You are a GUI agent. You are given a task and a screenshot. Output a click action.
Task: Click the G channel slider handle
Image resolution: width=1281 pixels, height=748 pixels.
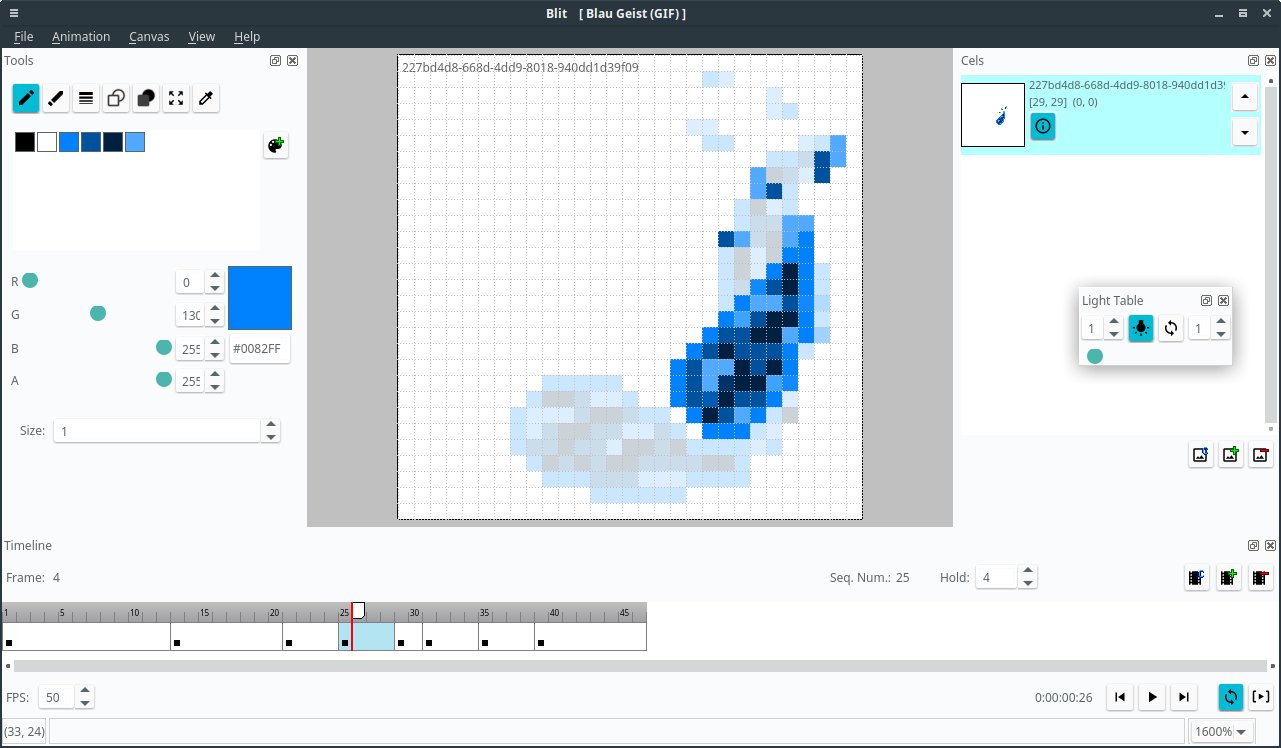(x=98, y=313)
